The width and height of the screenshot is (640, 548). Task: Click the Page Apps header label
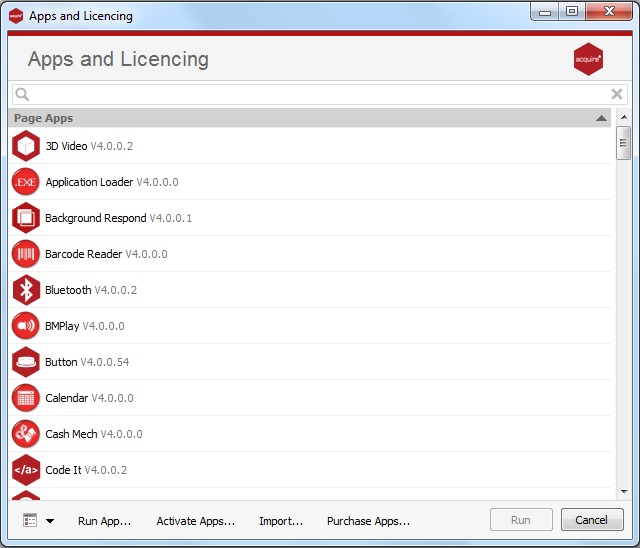coord(44,118)
